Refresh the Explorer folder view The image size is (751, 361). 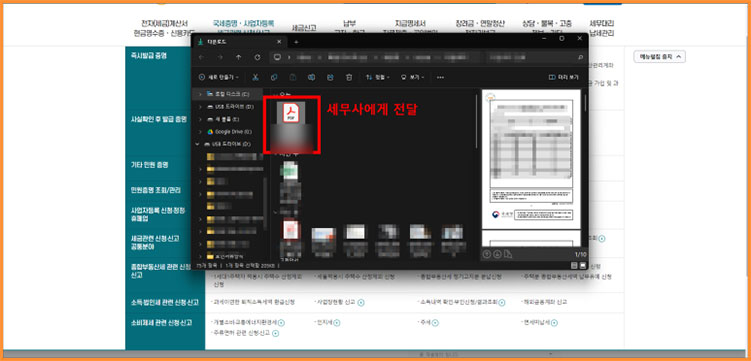coord(257,57)
